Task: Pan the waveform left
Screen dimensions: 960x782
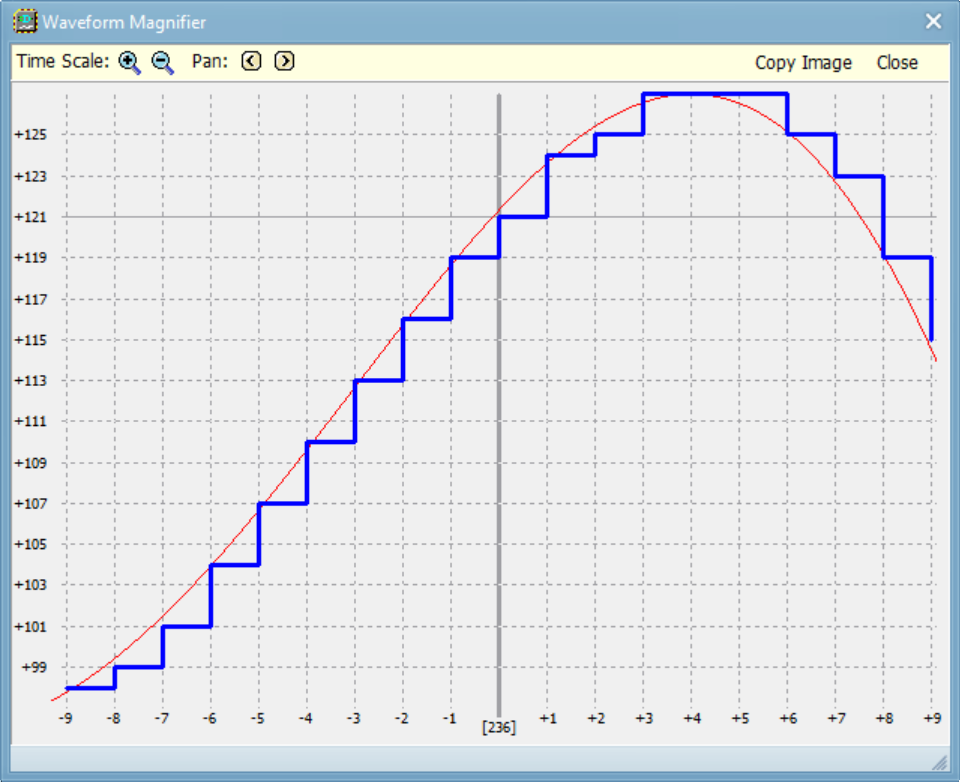Action: pyautogui.click(x=251, y=61)
